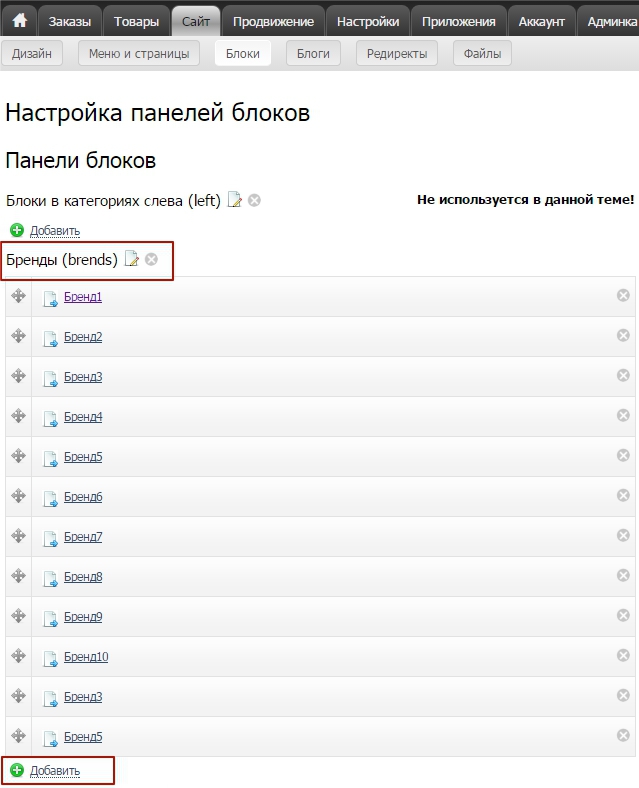Open the Бренд4 block link

83,417
